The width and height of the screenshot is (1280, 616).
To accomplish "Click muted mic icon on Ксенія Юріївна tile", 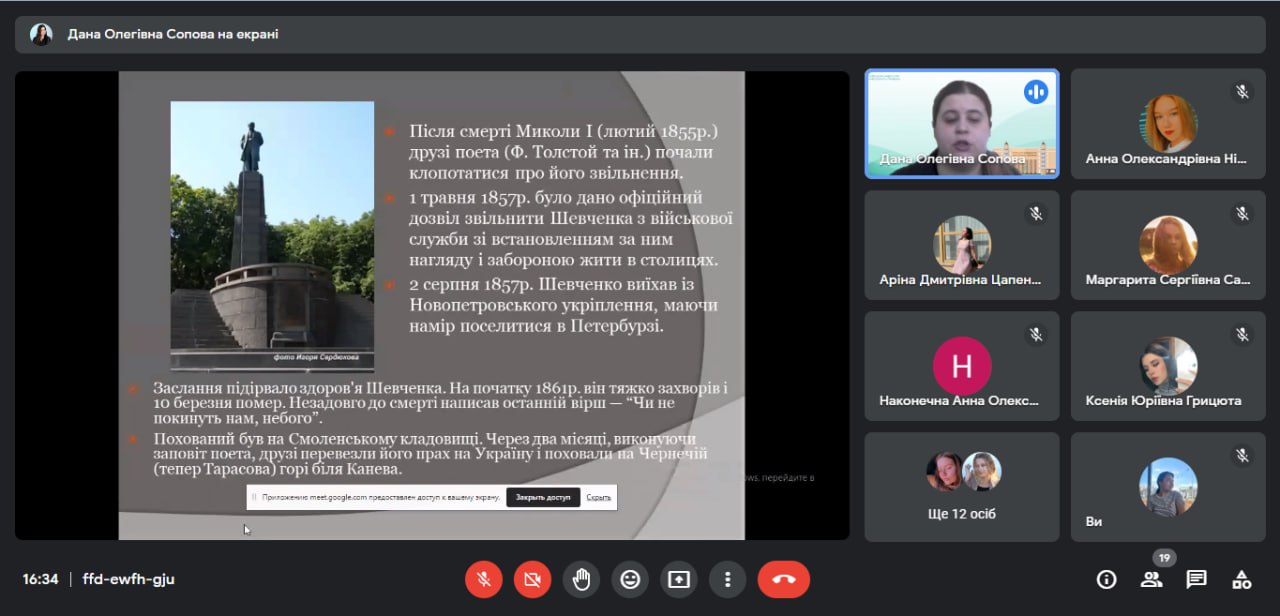I will coord(1242,335).
